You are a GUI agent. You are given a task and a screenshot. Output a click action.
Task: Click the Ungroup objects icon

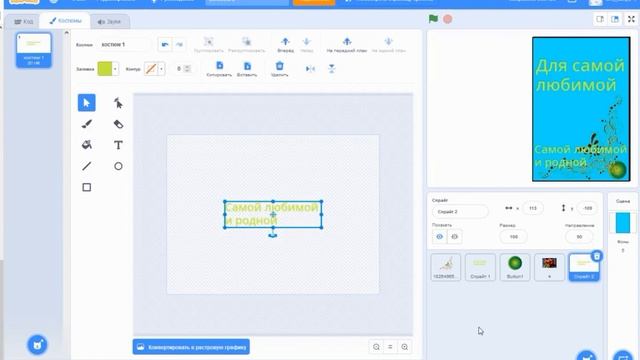coord(247,44)
